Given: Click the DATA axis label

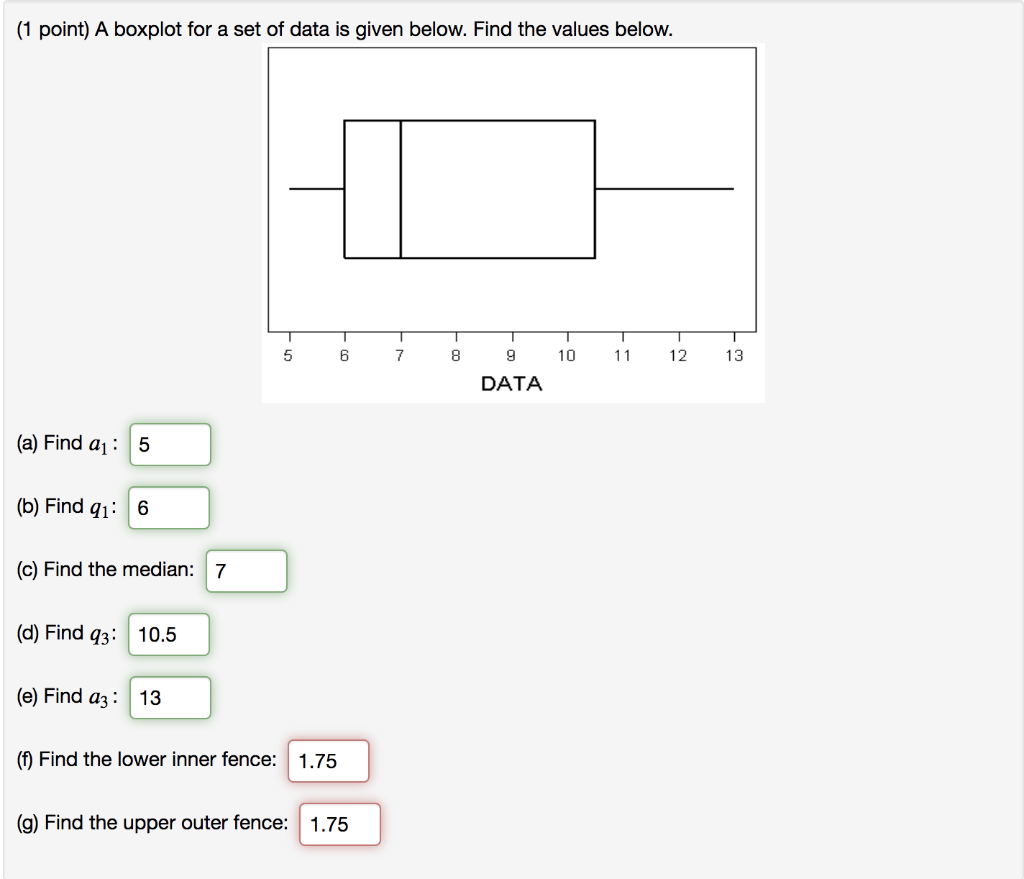Looking at the screenshot, I should coord(512,383).
